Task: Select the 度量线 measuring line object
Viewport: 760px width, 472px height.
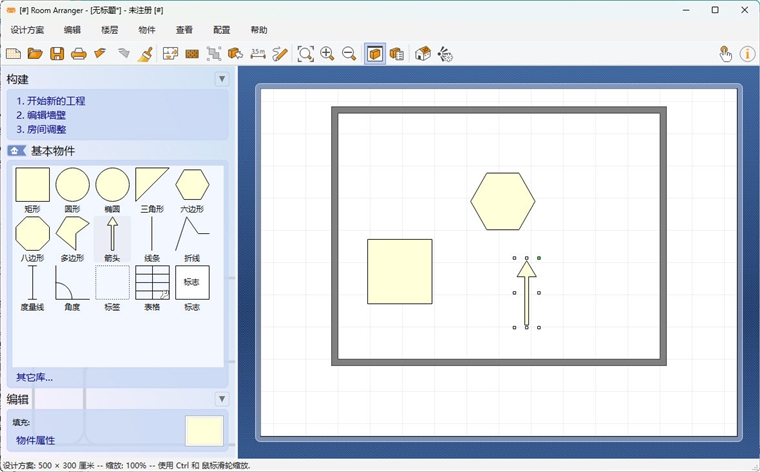Action: click(x=32, y=288)
